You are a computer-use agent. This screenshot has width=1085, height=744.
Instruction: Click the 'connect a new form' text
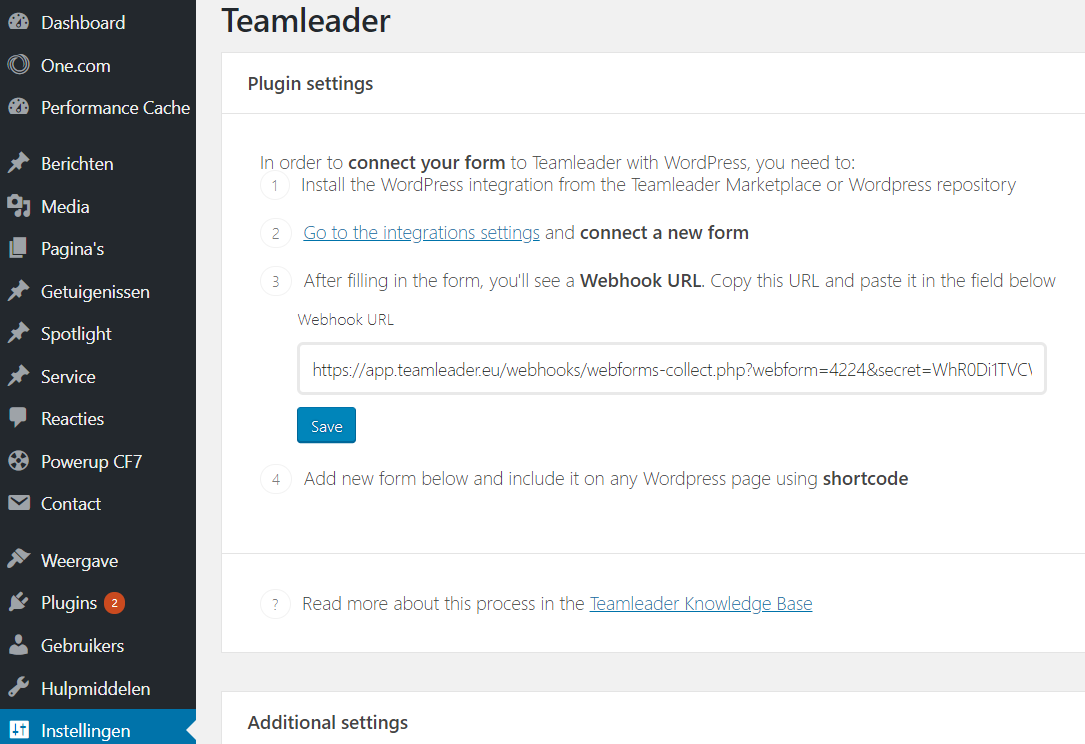click(x=664, y=233)
